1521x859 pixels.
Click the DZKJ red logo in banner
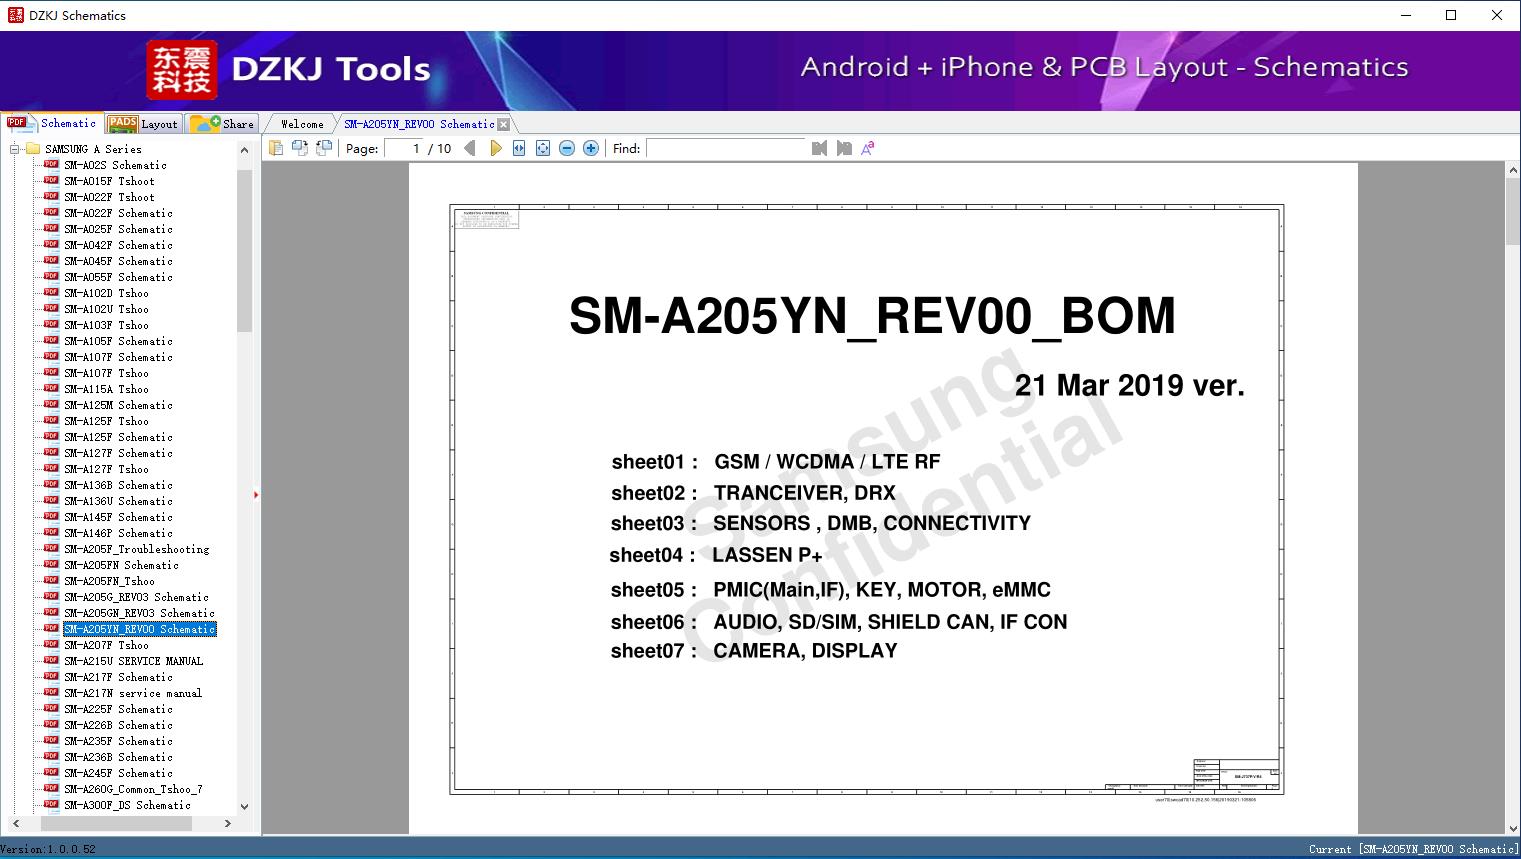(x=181, y=70)
